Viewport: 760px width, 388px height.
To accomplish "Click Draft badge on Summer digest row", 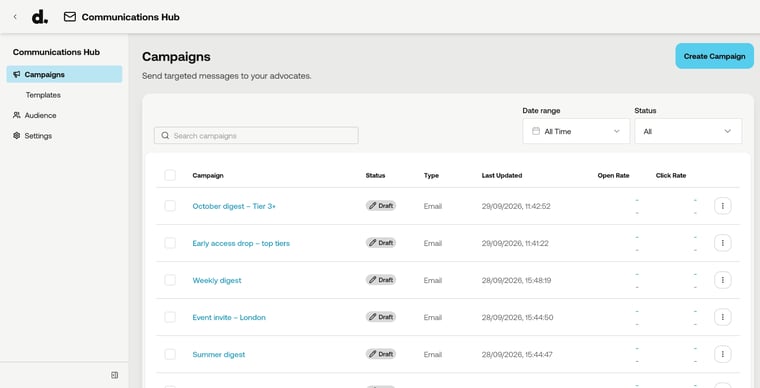I will point(380,354).
